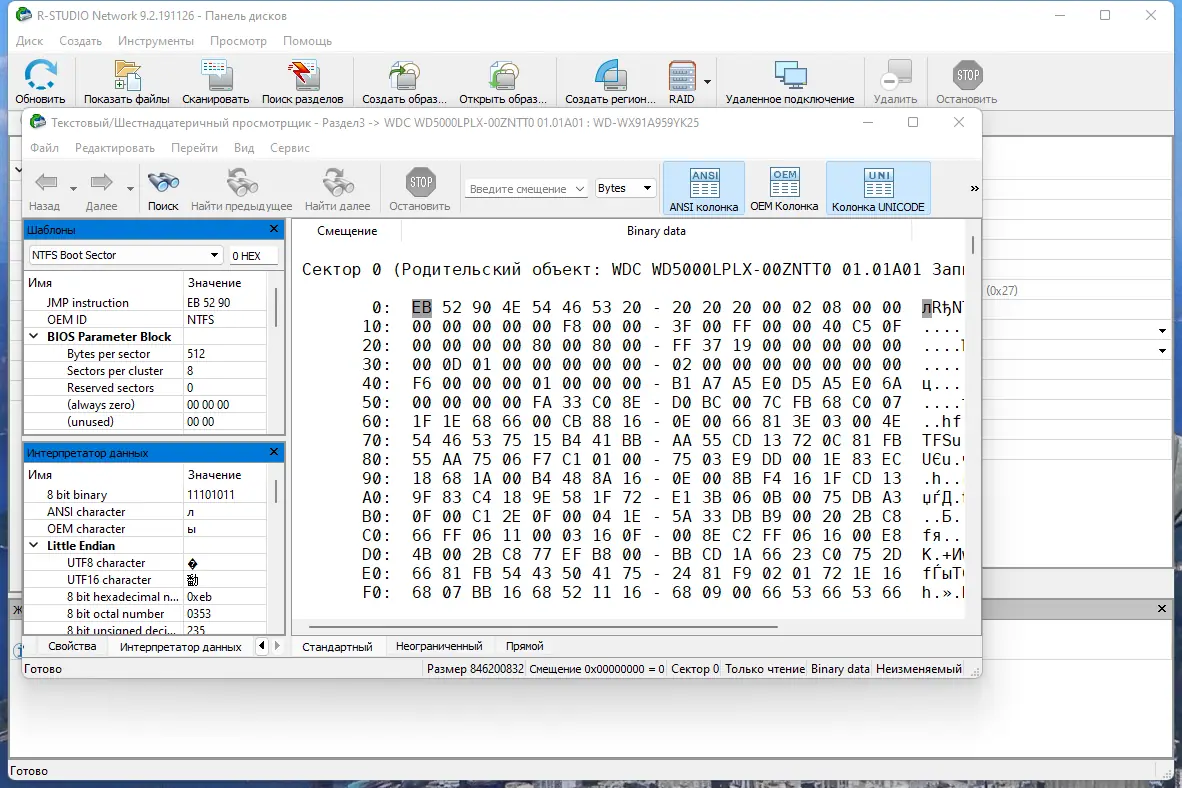Switch to Интерпретатор данных tab
The height and width of the screenshot is (788, 1182).
click(181, 646)
